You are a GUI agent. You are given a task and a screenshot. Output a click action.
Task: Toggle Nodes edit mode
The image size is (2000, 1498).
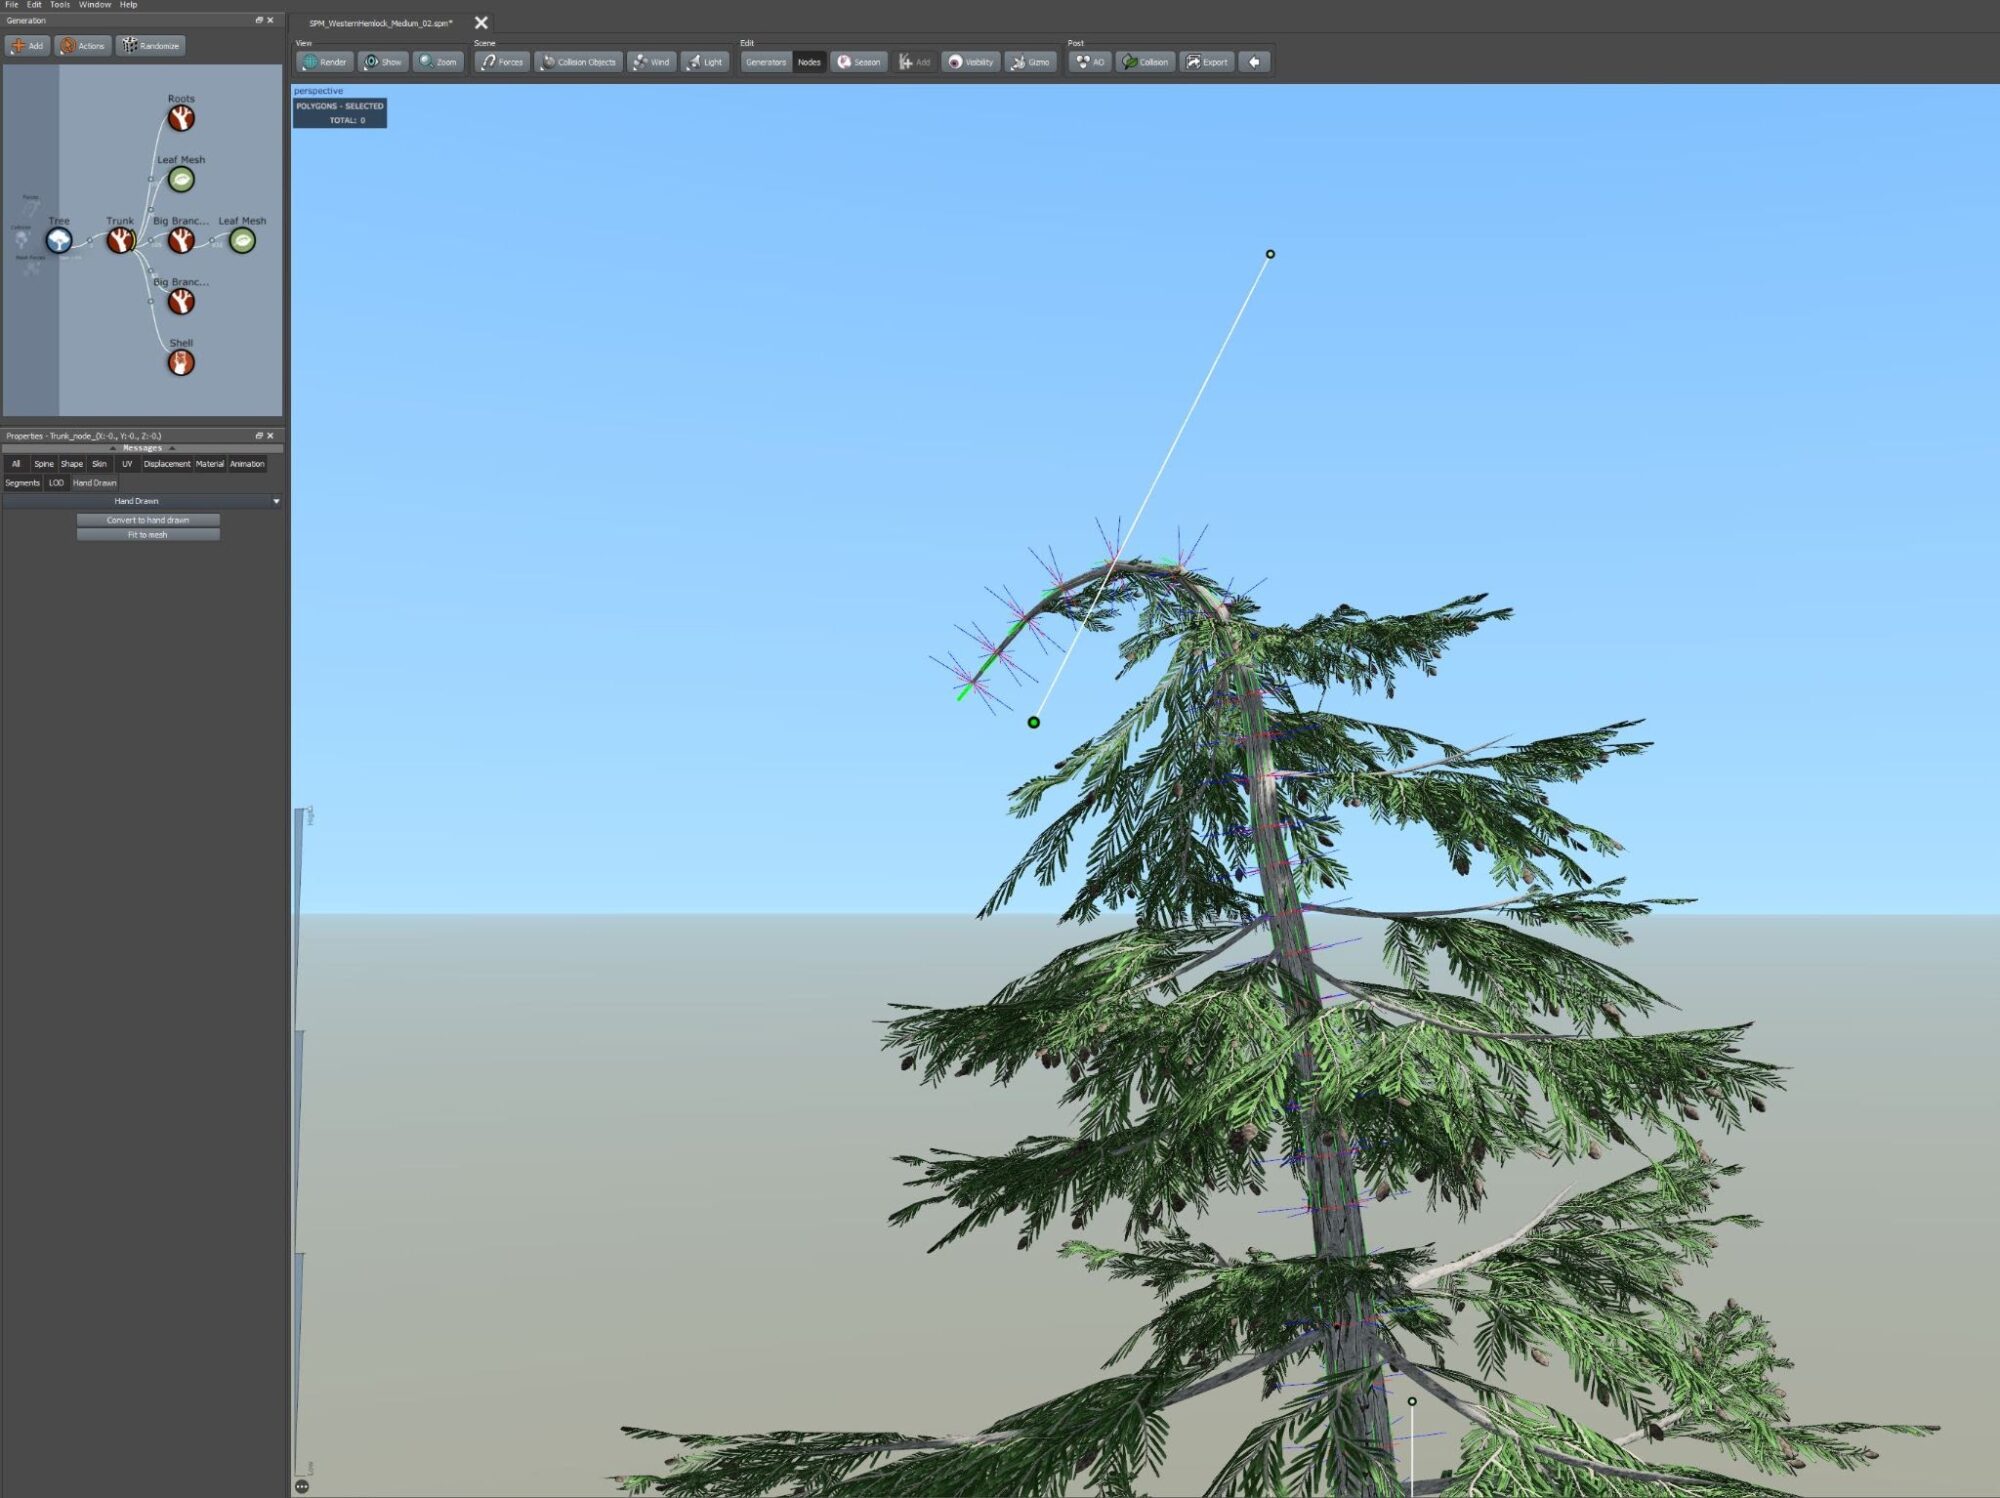point(809,62)
